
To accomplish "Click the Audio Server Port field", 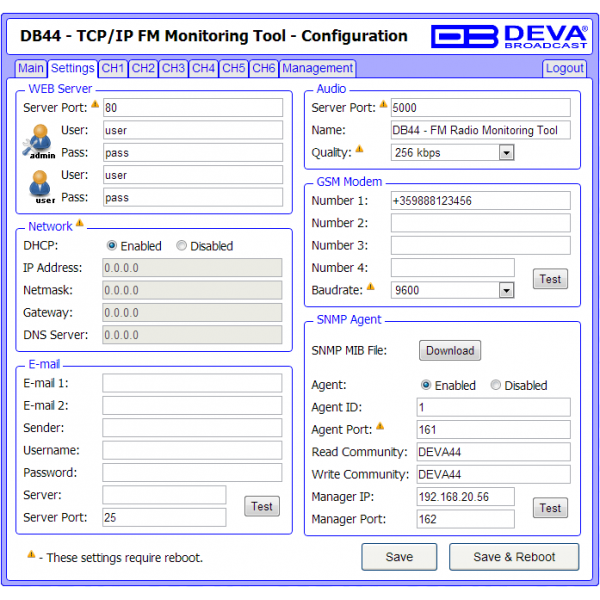I will tap(481, 108).
